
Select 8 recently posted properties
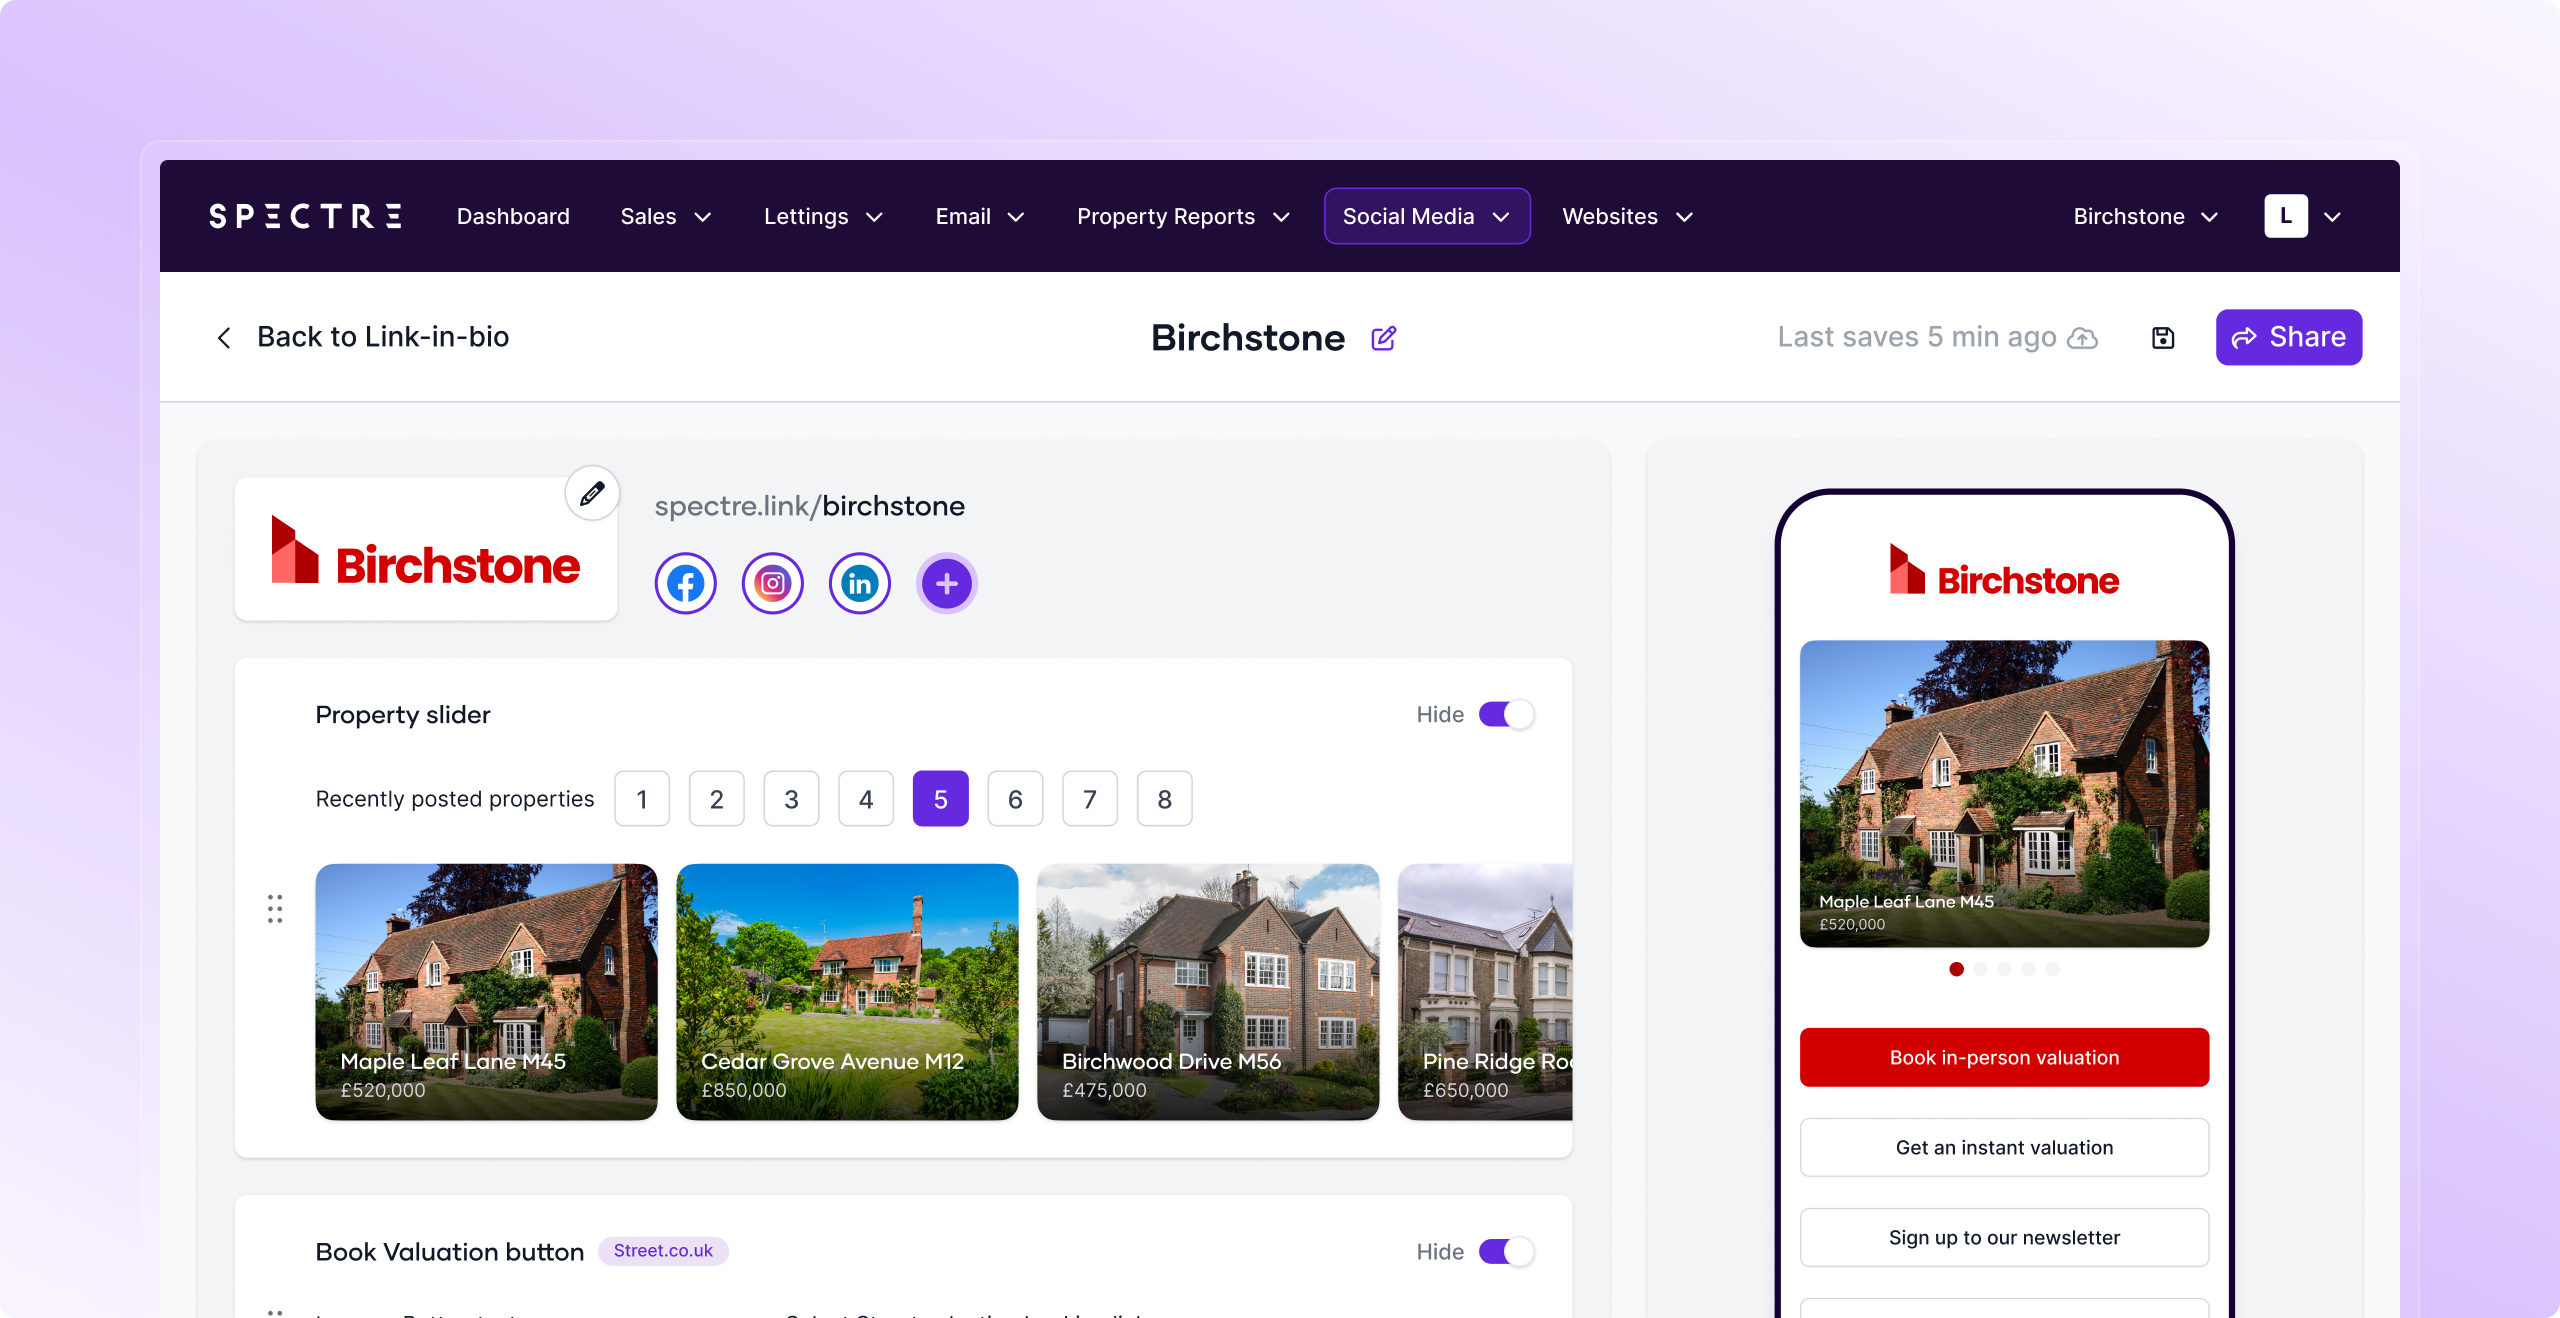point(1164,798)
